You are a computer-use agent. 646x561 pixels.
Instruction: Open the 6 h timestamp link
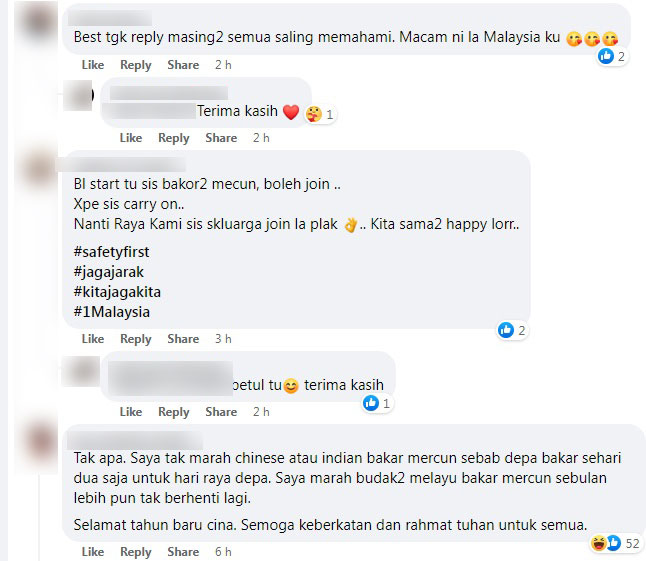[223, 552]
